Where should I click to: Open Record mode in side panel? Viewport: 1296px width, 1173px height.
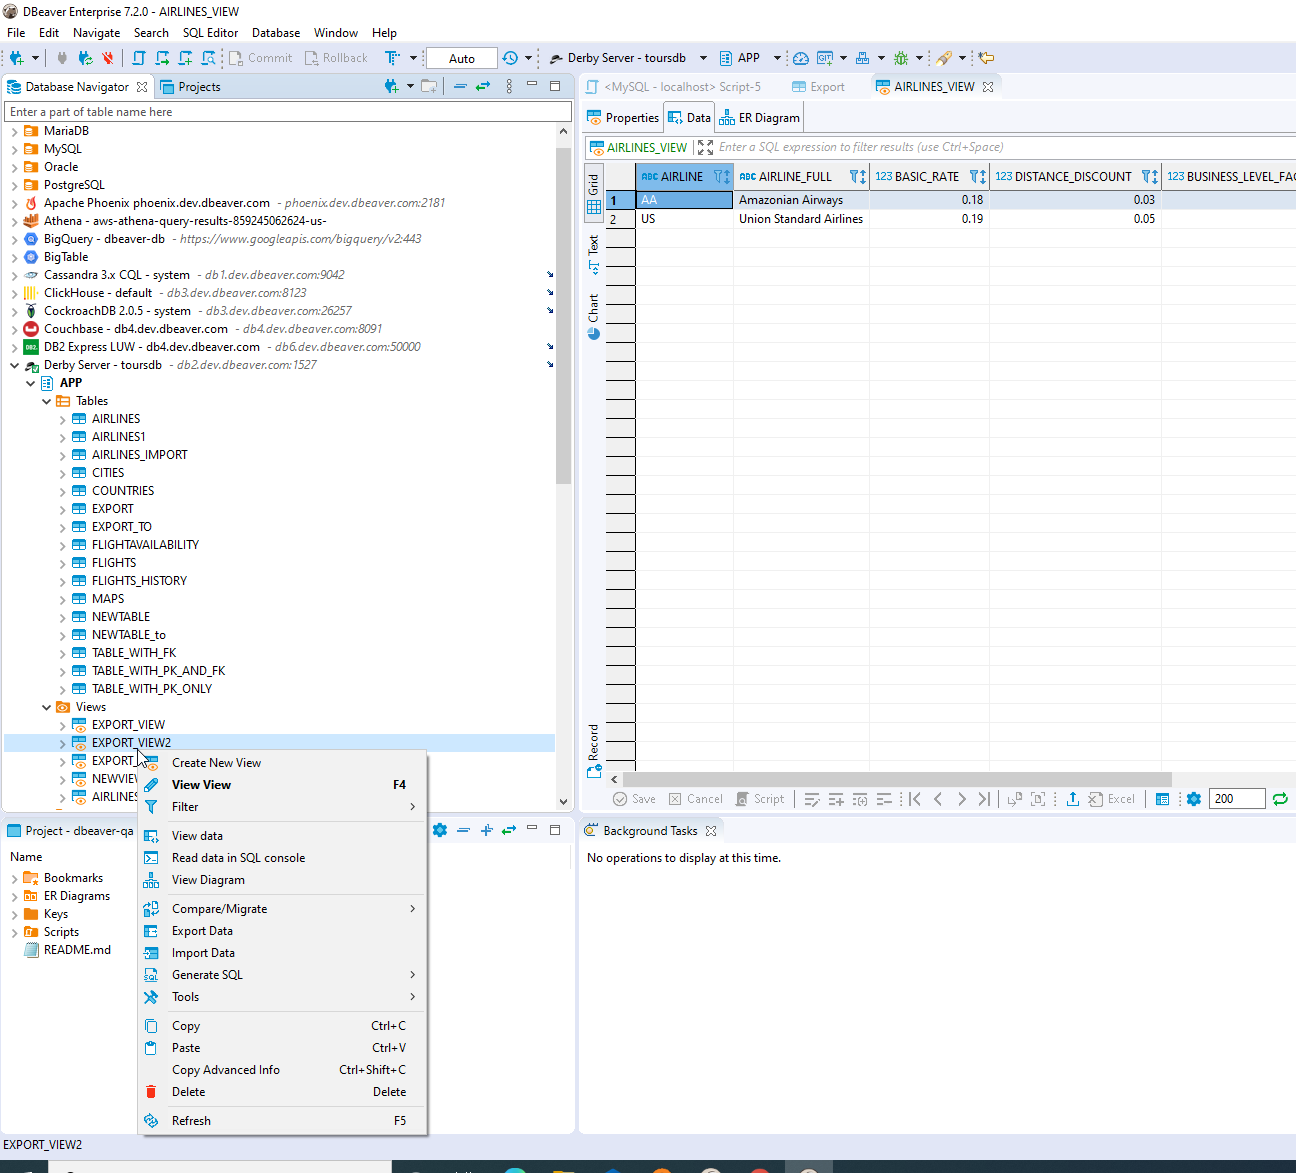594,750
